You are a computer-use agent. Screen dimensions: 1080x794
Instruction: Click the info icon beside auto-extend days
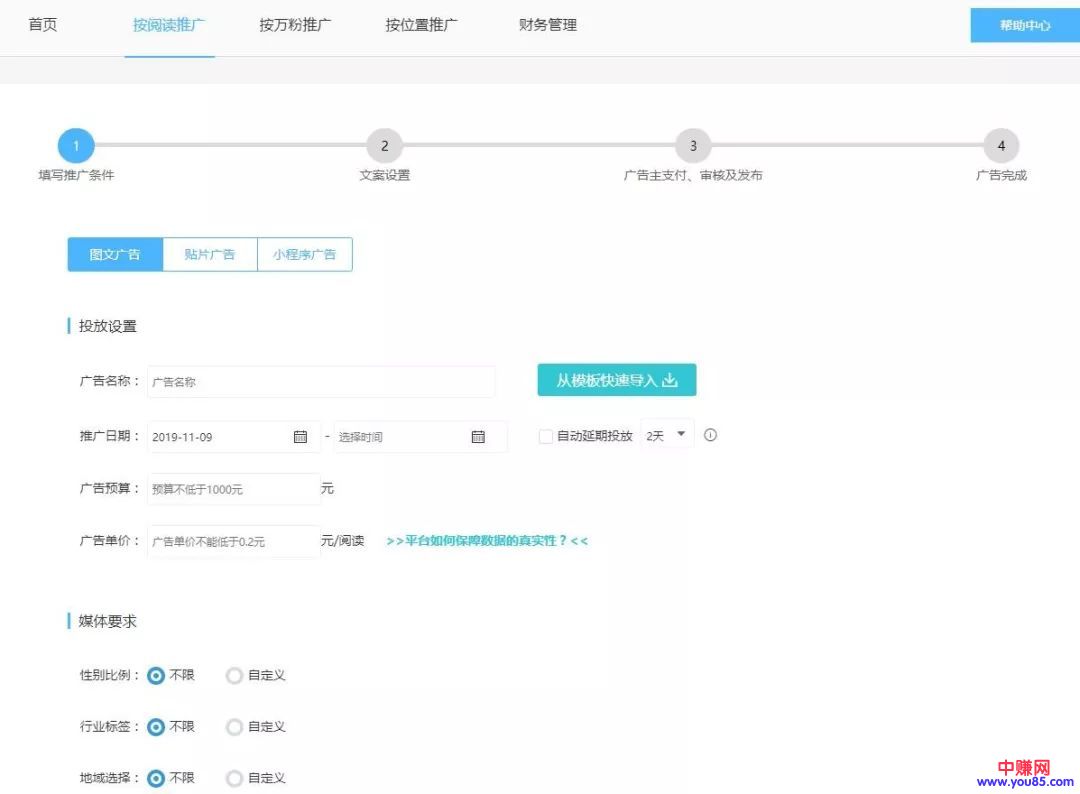coord(710,435)
